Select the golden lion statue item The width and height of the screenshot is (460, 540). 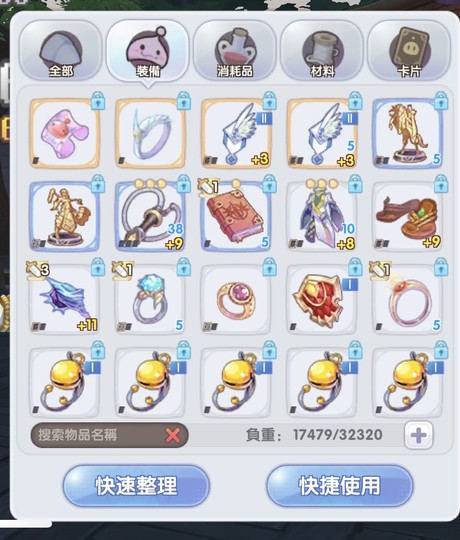pyautogui.click(x=408, y=133)
